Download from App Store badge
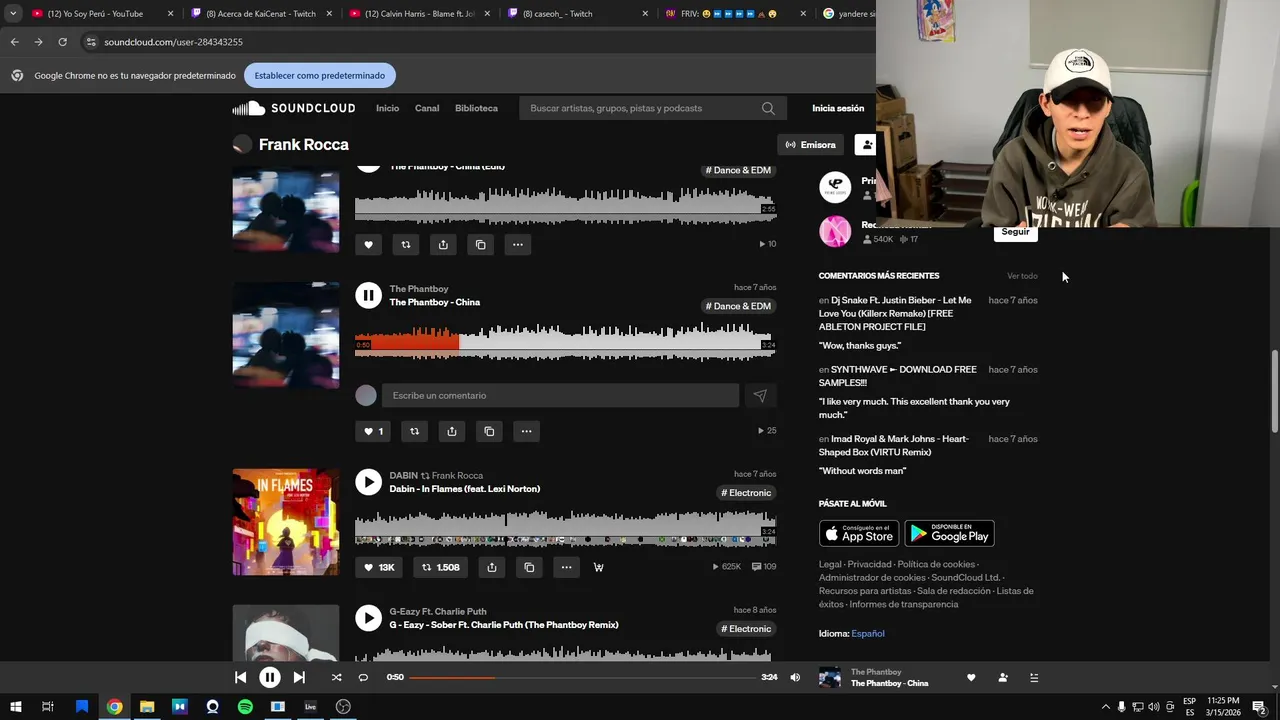 coord(859,534)
